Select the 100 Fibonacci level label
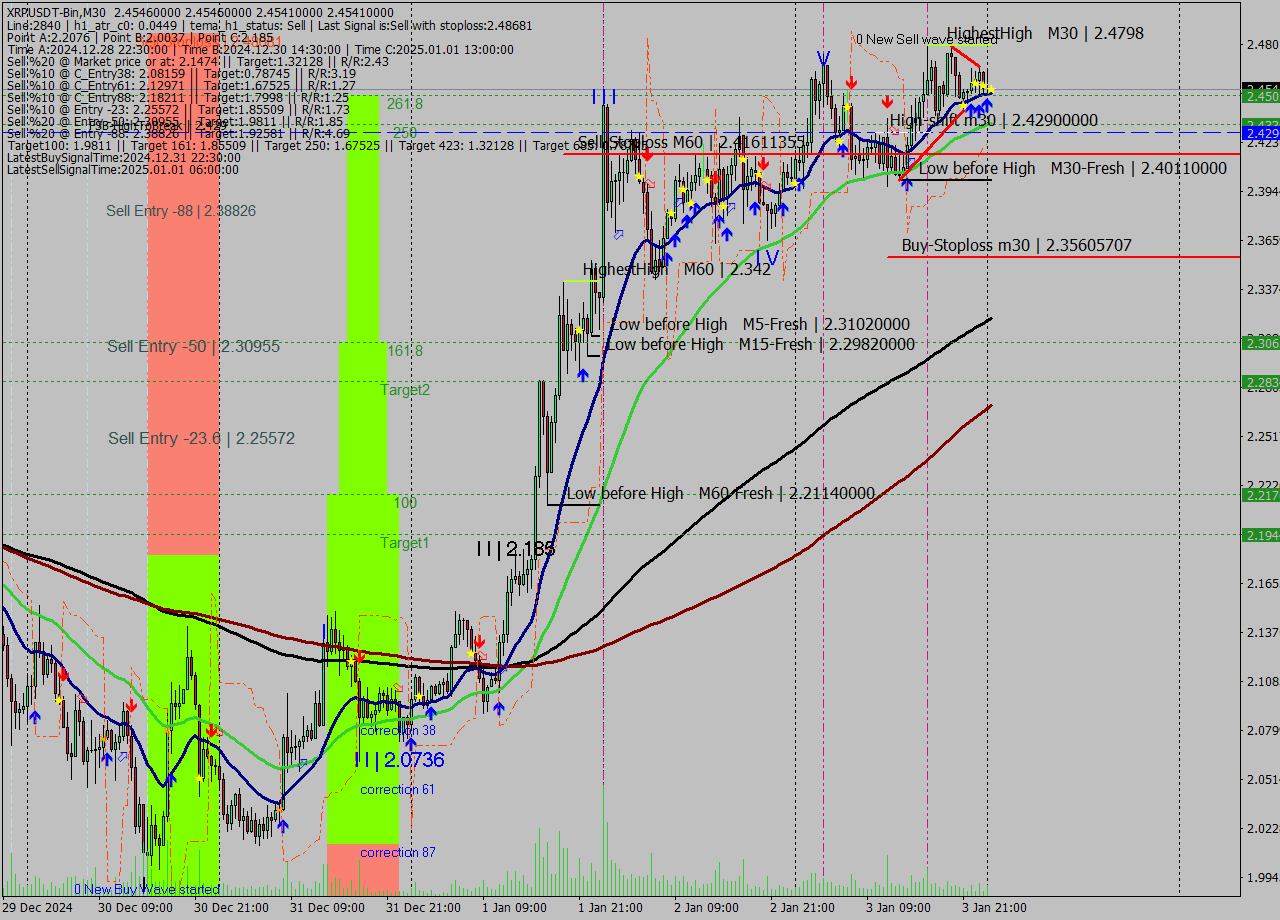 pyautogui.click(x=405, y=503)
